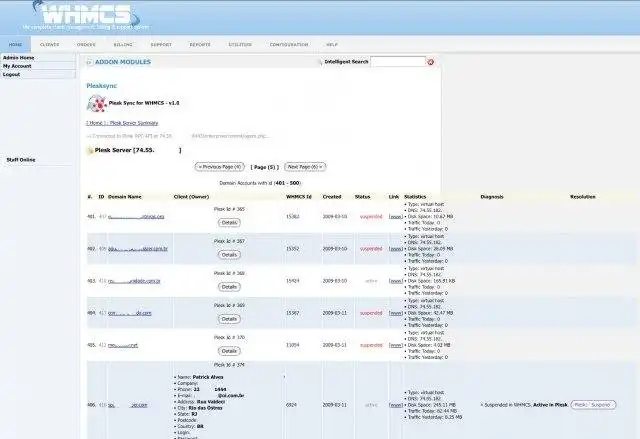This screenshot has height=439, width=640.
Task: Click the Staff Online sidebar heading
Action: (21, 160)
